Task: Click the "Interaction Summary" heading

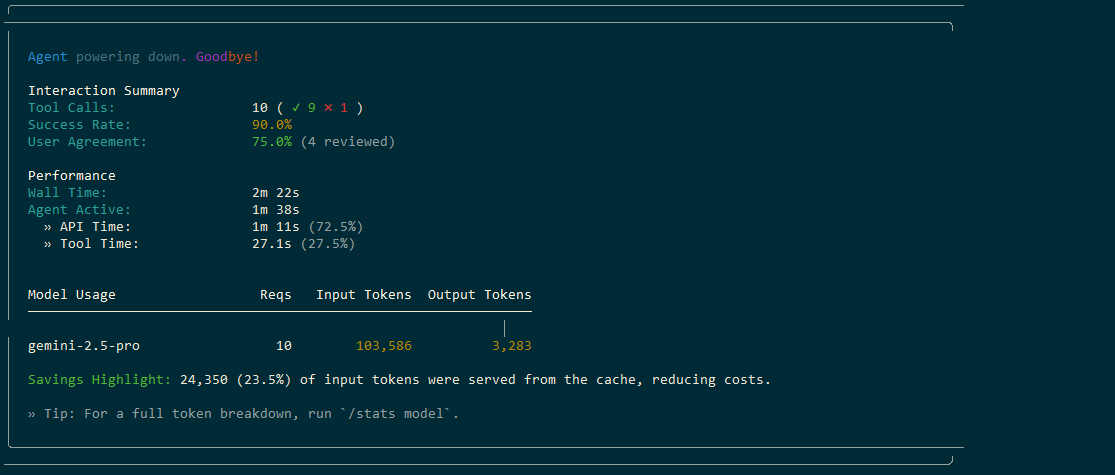Action: 103,91
